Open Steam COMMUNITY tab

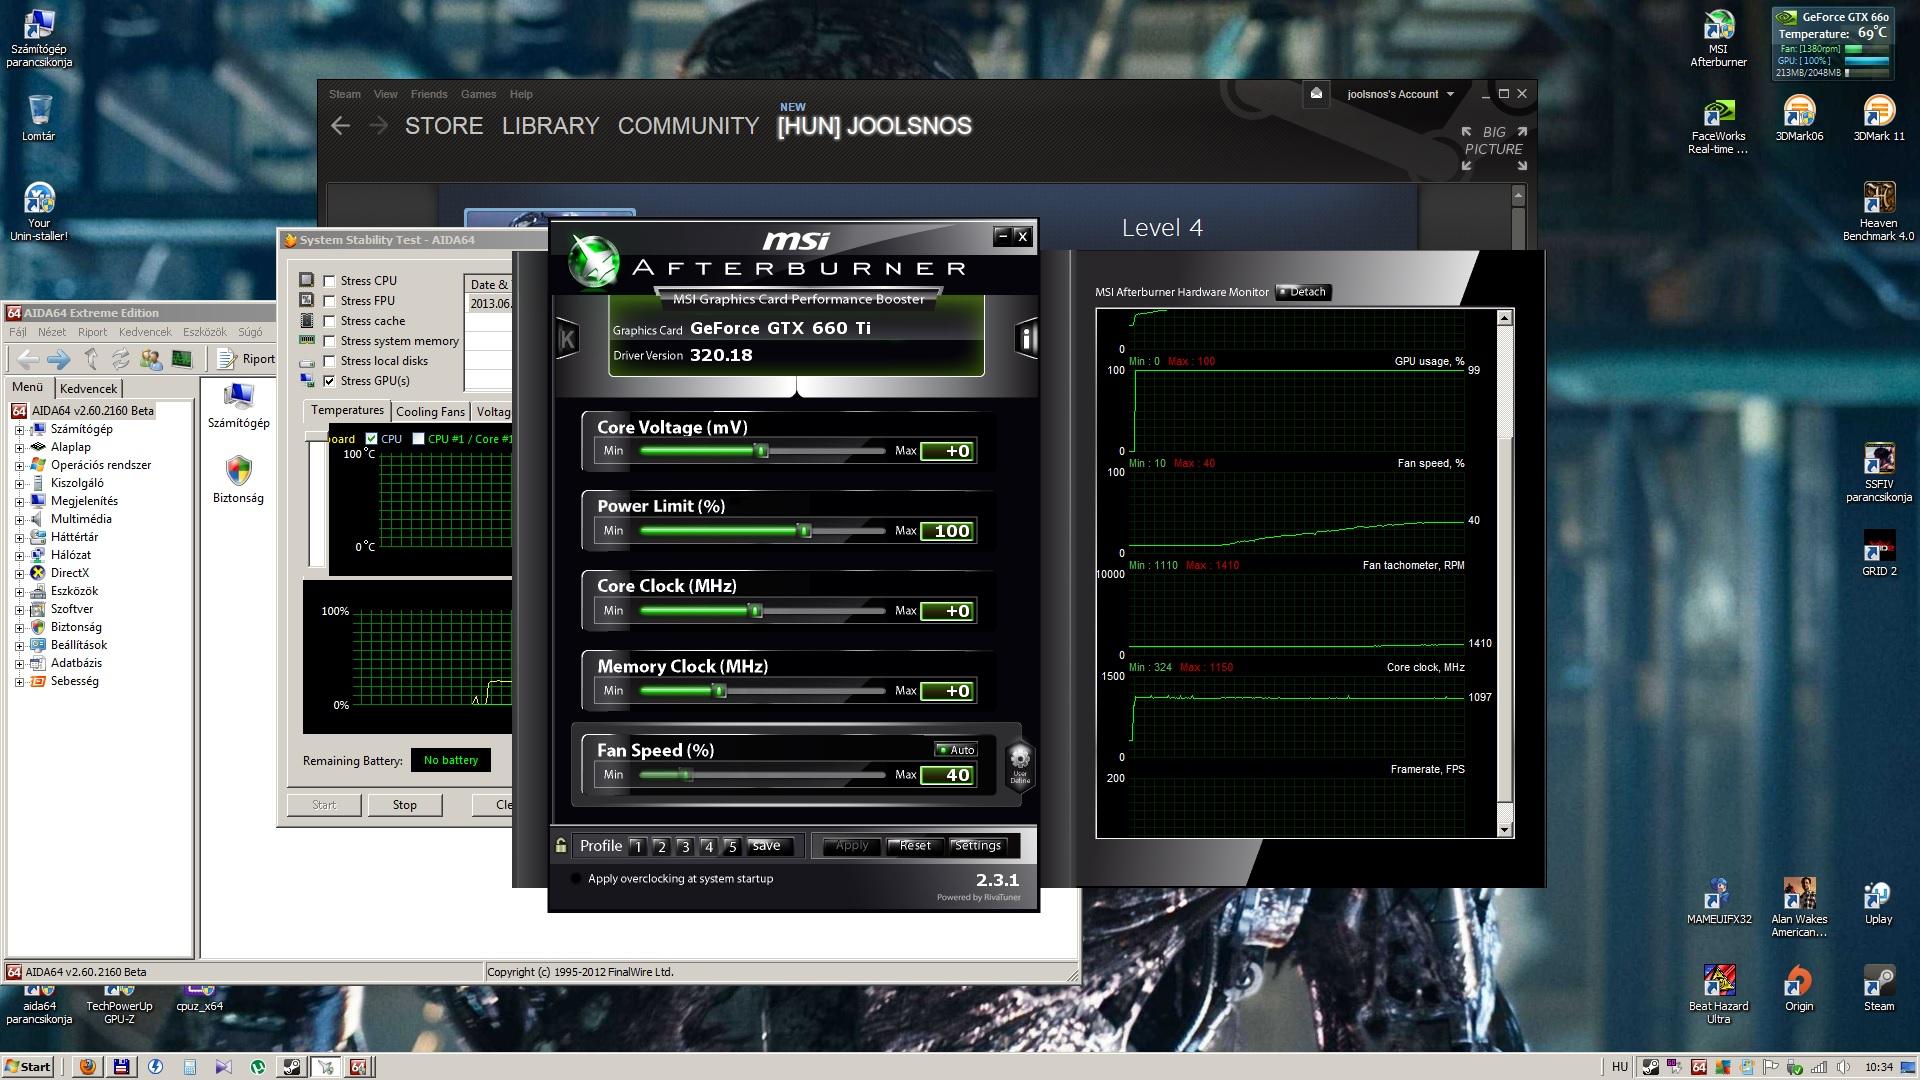coord(688,126)
